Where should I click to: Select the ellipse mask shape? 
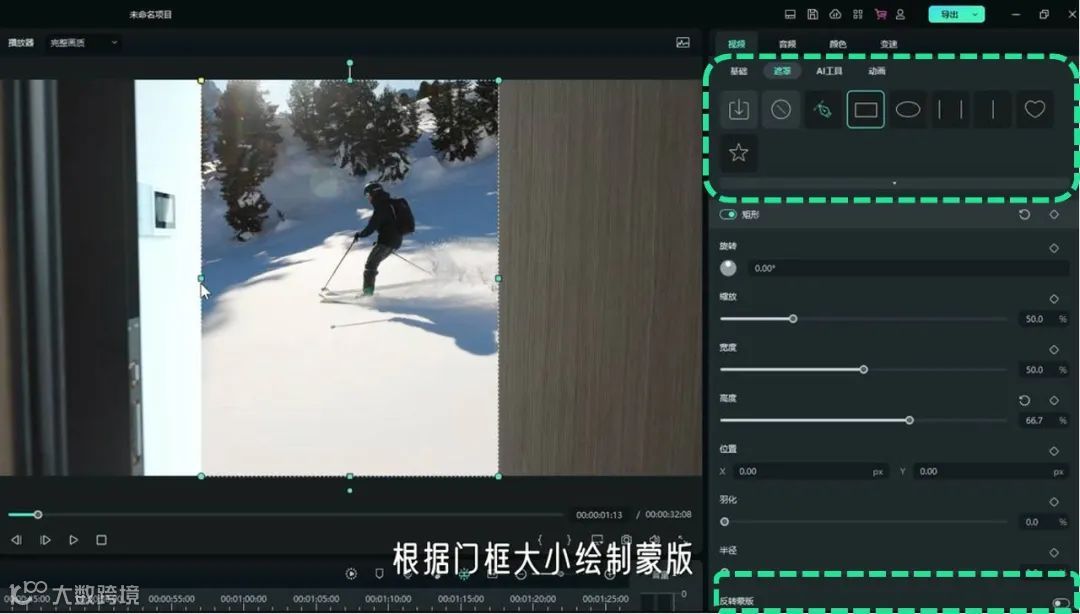pyautogui.click(x=908, y=109)
